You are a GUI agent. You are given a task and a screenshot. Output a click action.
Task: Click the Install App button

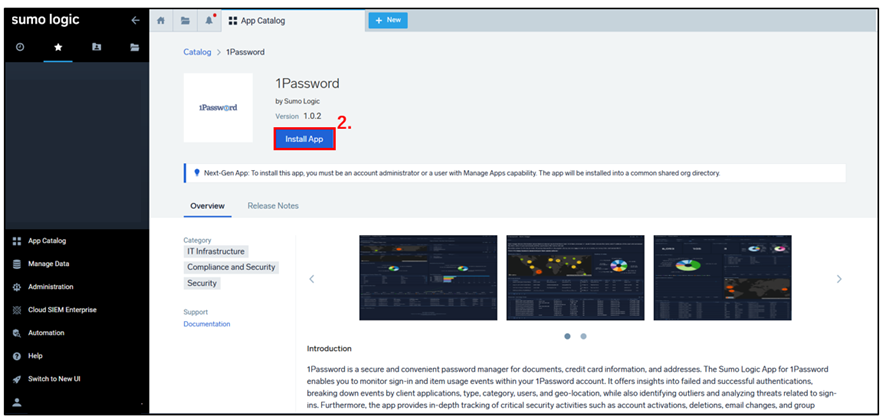305,139
